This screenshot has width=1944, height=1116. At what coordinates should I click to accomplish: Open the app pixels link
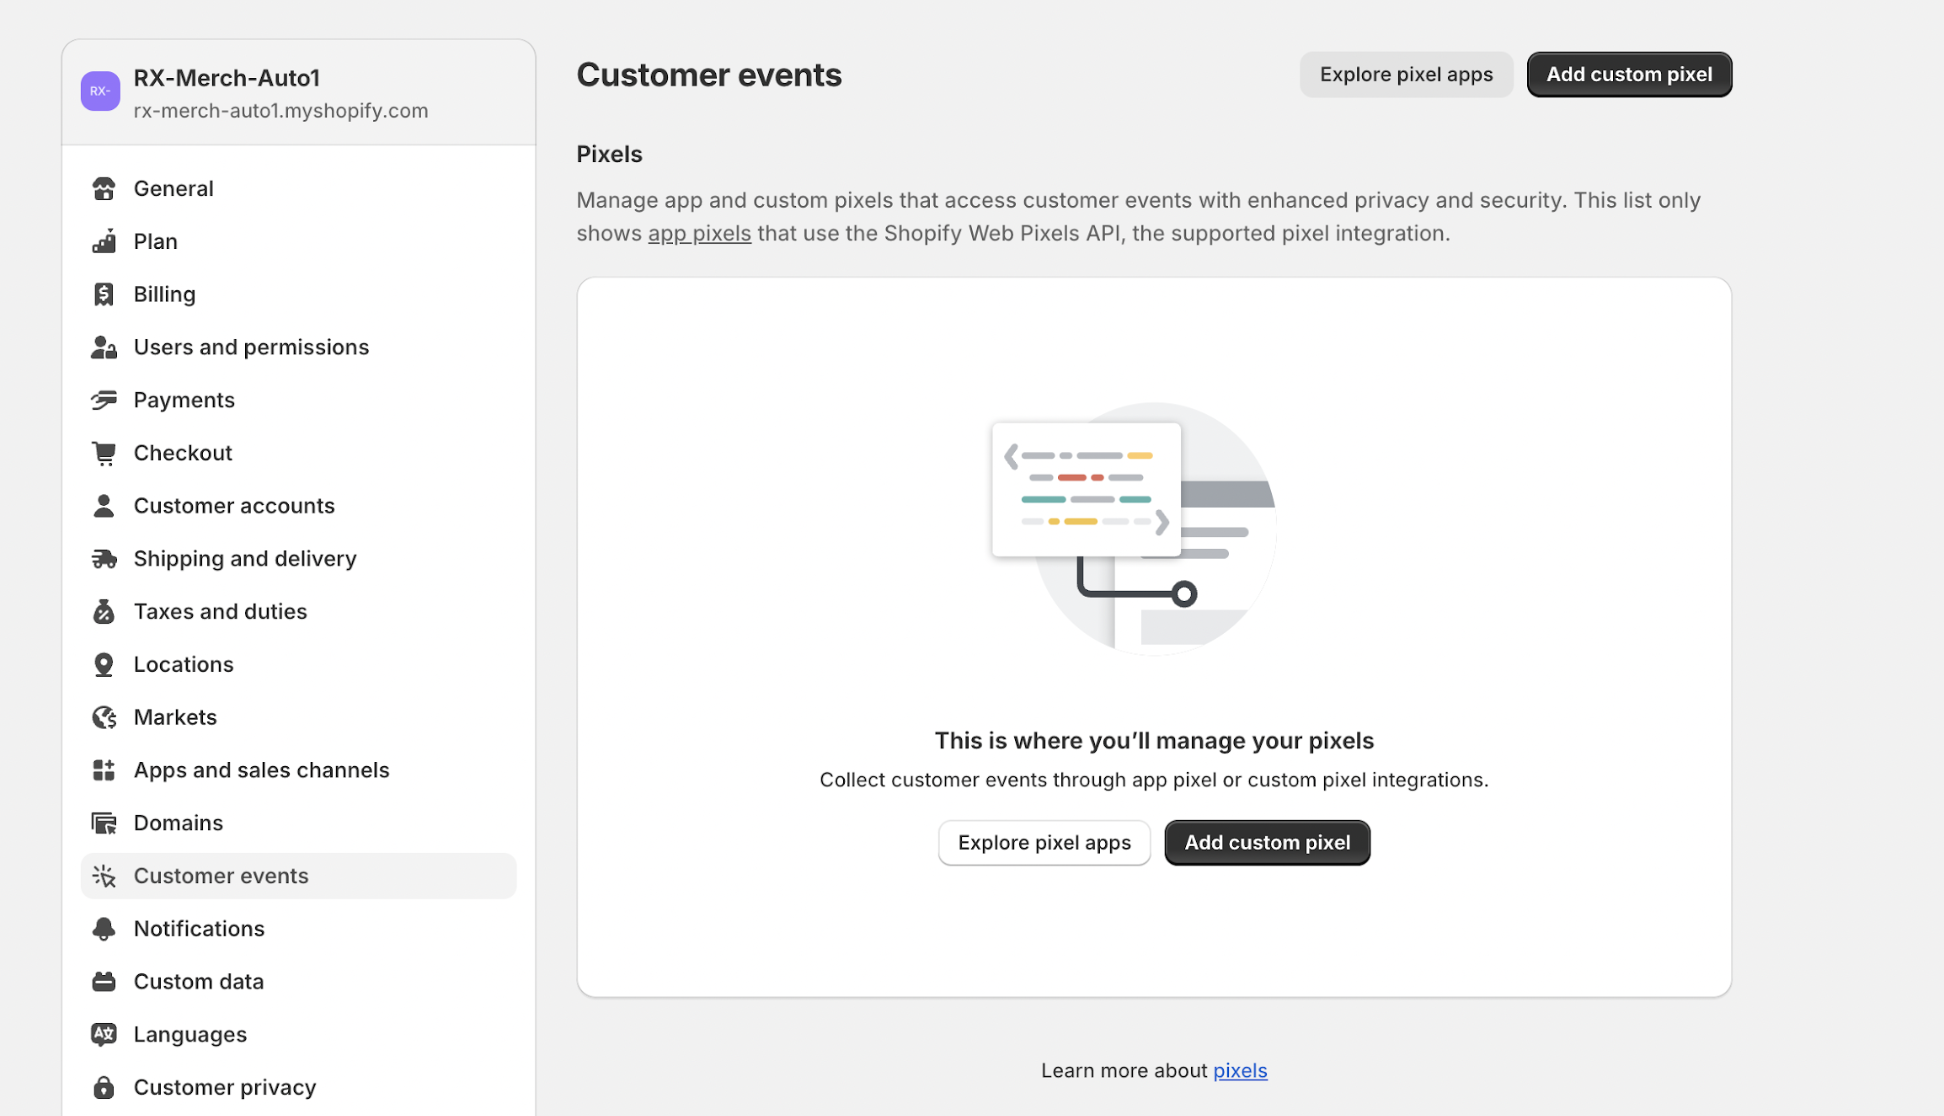699,232
